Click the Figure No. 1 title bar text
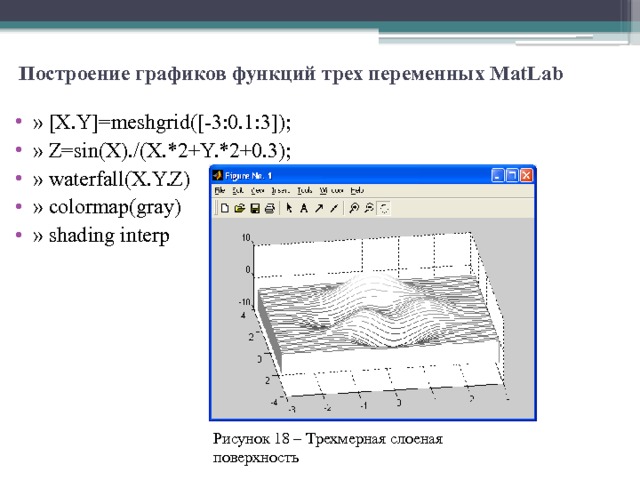The width and height of the screenshot is (640, 480). pos(249,176)
